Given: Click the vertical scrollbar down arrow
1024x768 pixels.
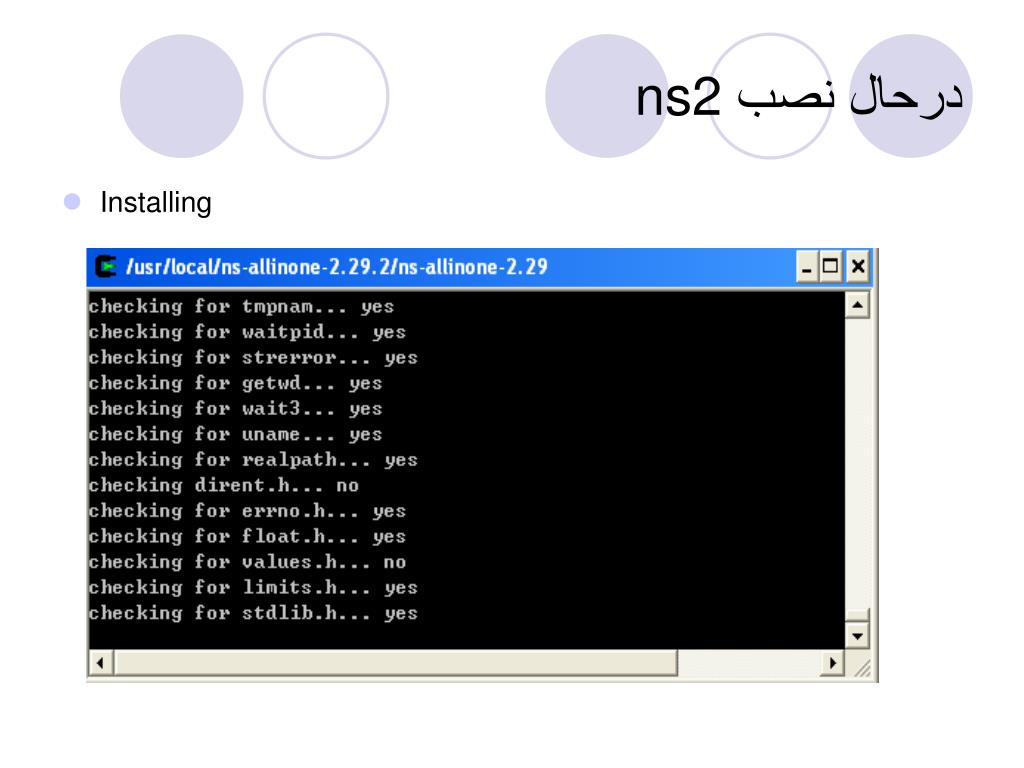Looking at the screenshot, I should click(x=857, y=635).
